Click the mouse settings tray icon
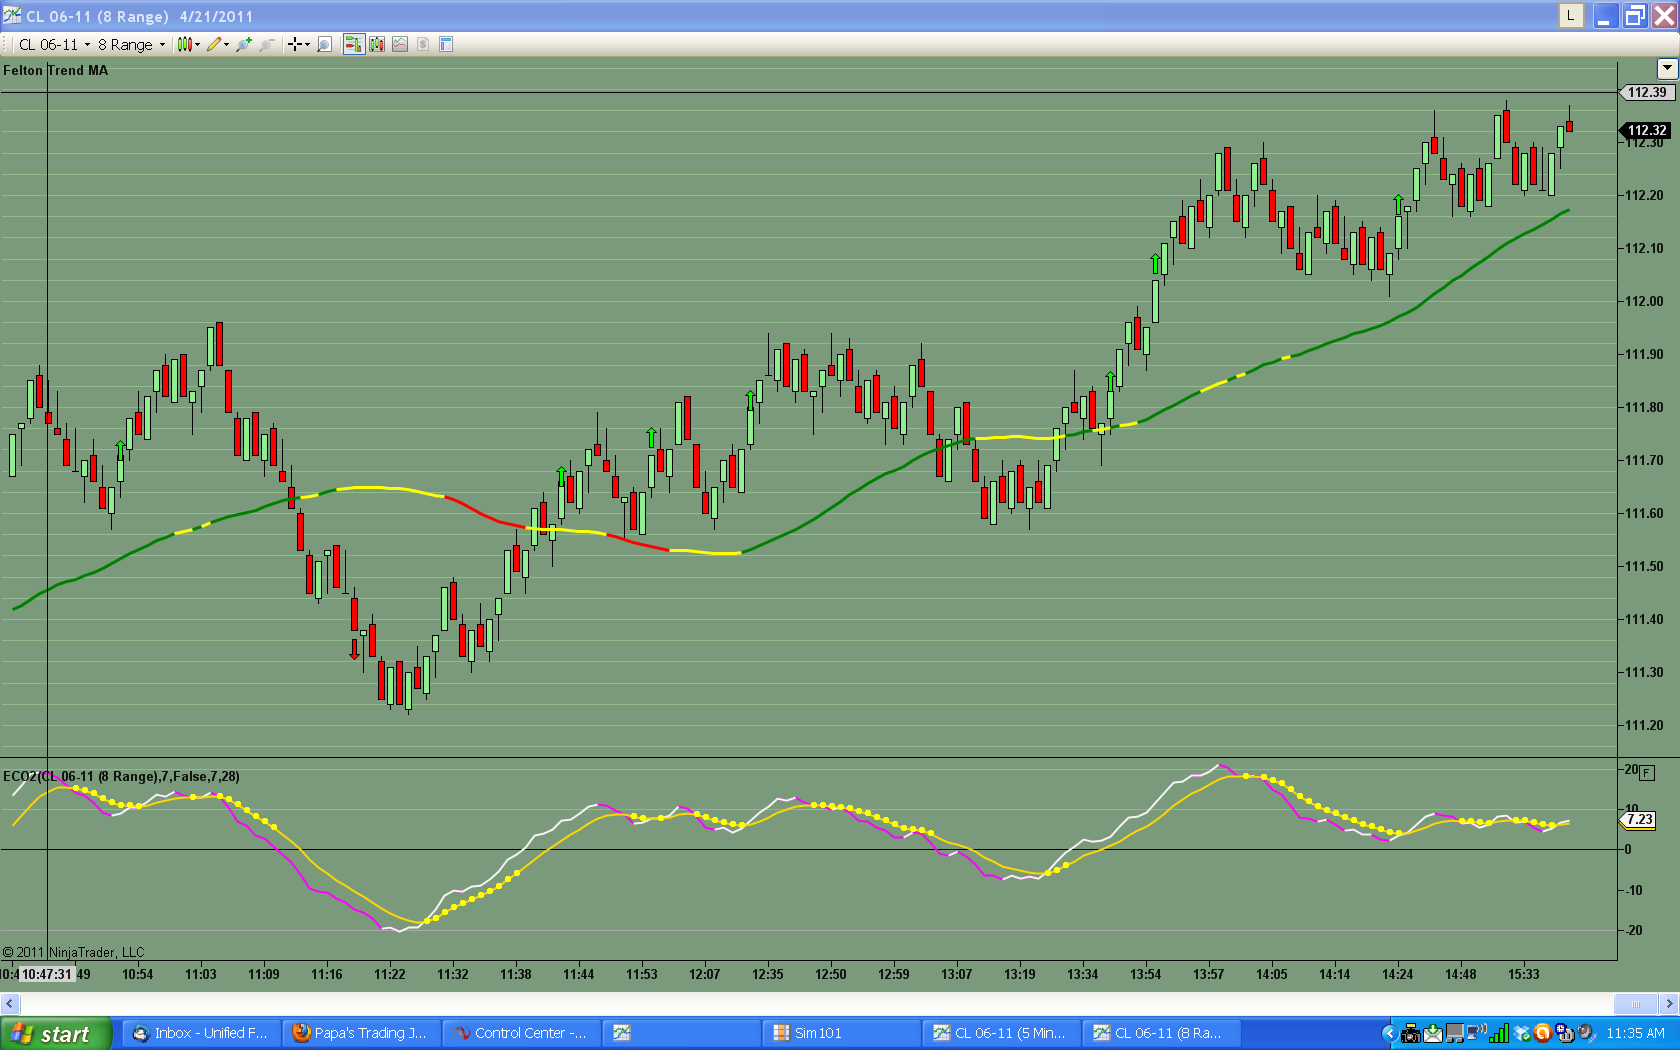 click(1565, 1034)
